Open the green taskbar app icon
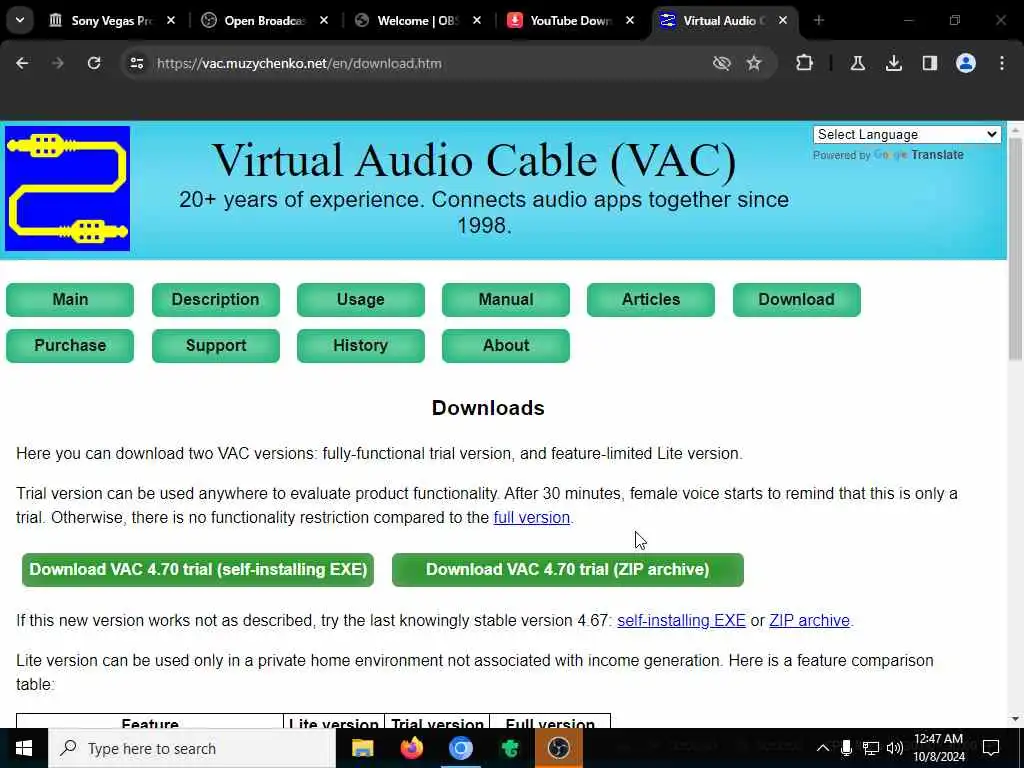 [x=510, y=748]
